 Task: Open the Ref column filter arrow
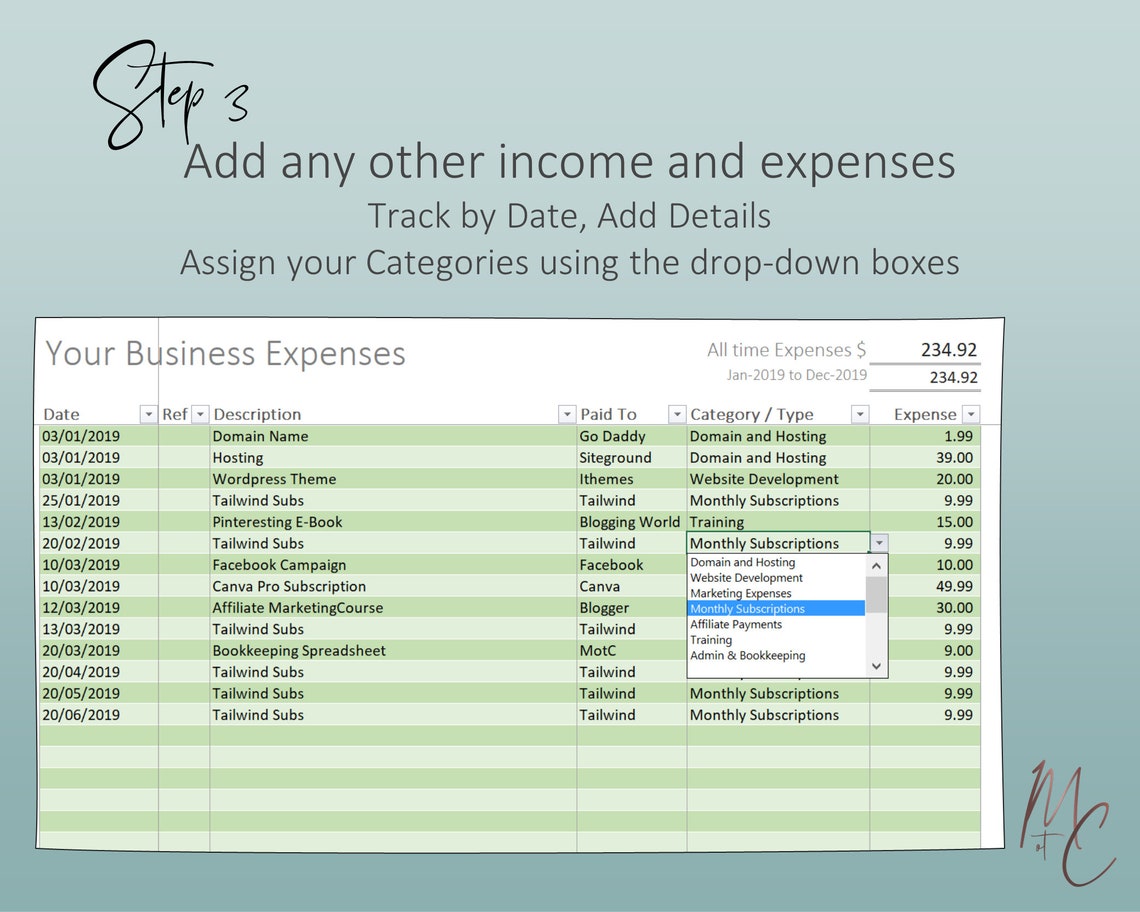(x=200, y=413)
